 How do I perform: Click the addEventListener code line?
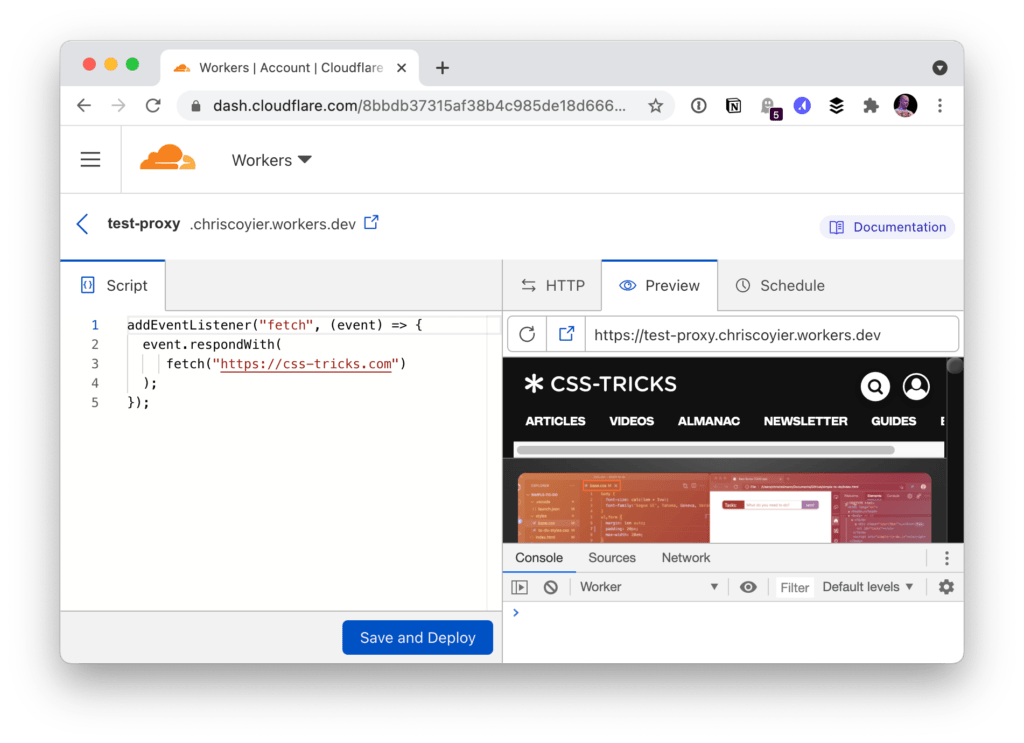(x=275, y=324)
